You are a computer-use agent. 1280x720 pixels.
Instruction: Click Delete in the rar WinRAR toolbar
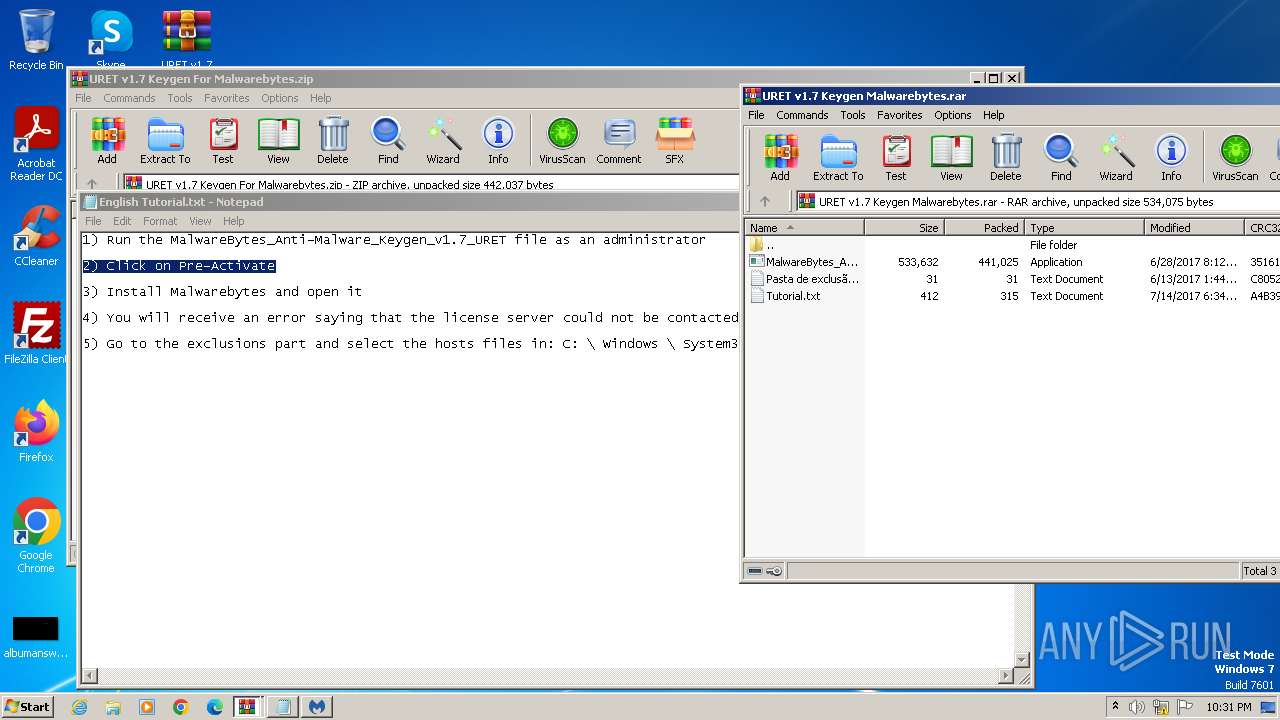(1006, 157)
